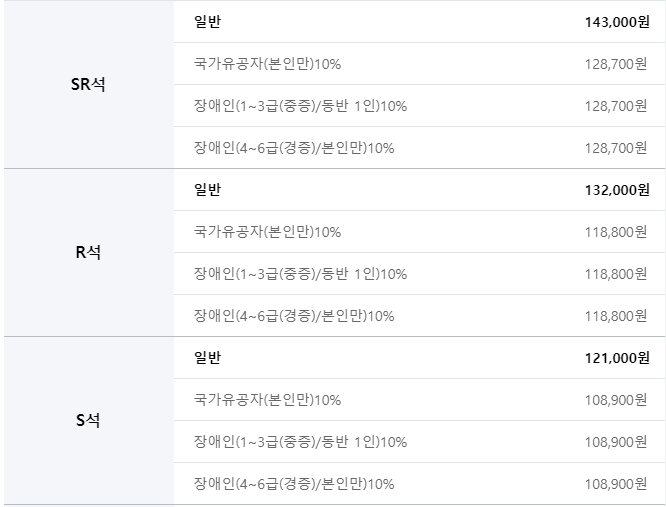Click the 118,800원 R석 국가유공자 price
Viewport: 666px width, 507px height.
tap(616, 232)
